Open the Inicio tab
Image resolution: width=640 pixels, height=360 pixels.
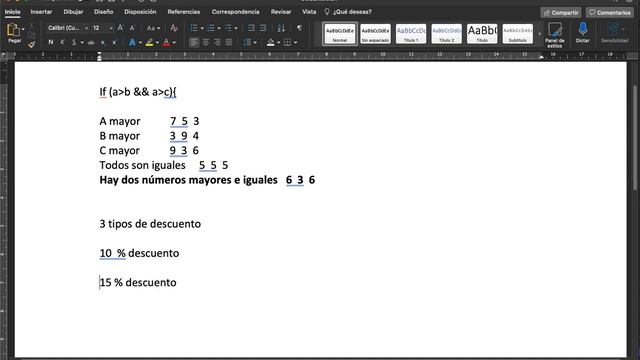point(13,12)
